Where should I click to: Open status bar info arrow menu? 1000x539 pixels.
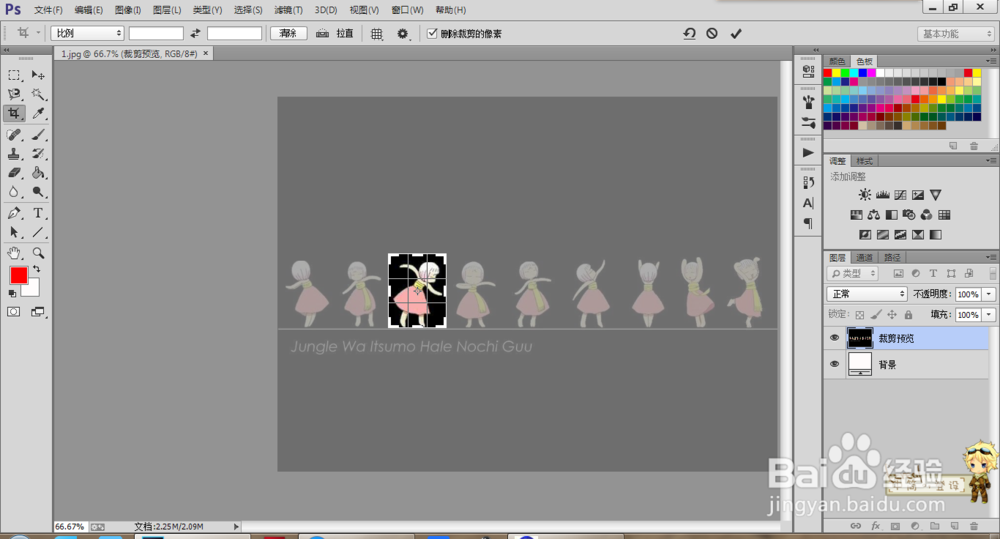tap(236, 527)
